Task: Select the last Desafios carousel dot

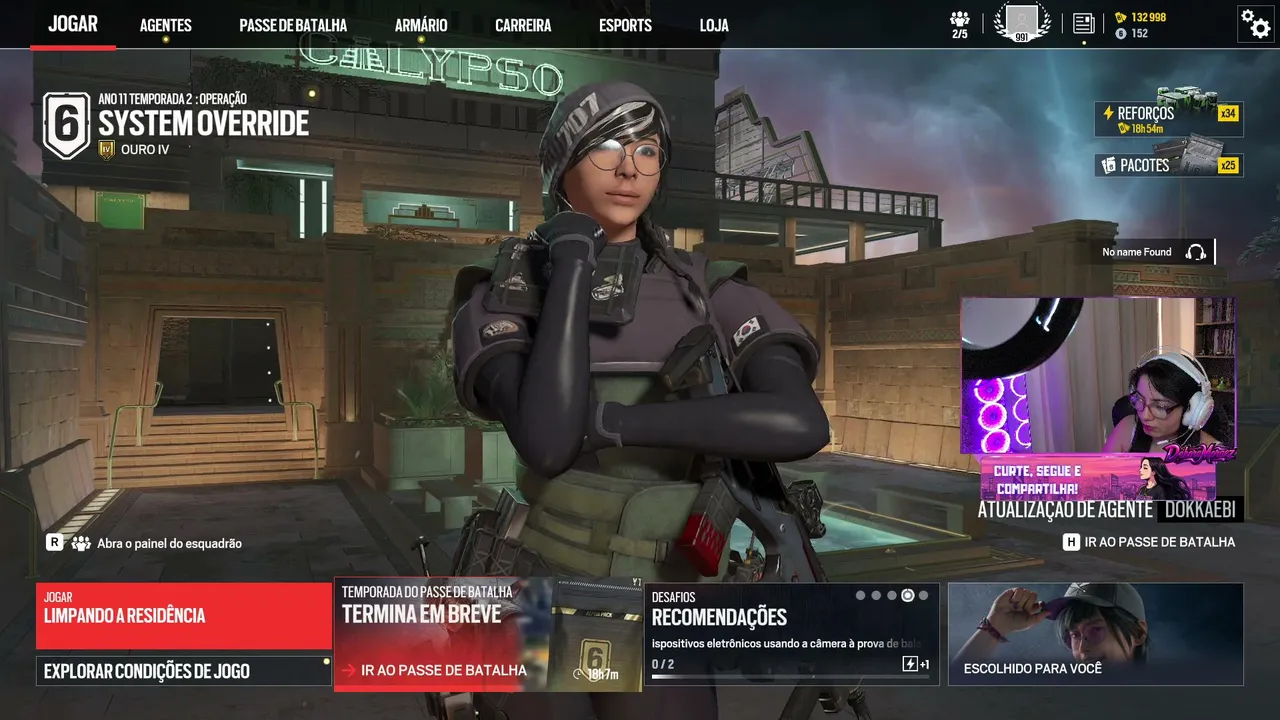Action: (923, 596)
